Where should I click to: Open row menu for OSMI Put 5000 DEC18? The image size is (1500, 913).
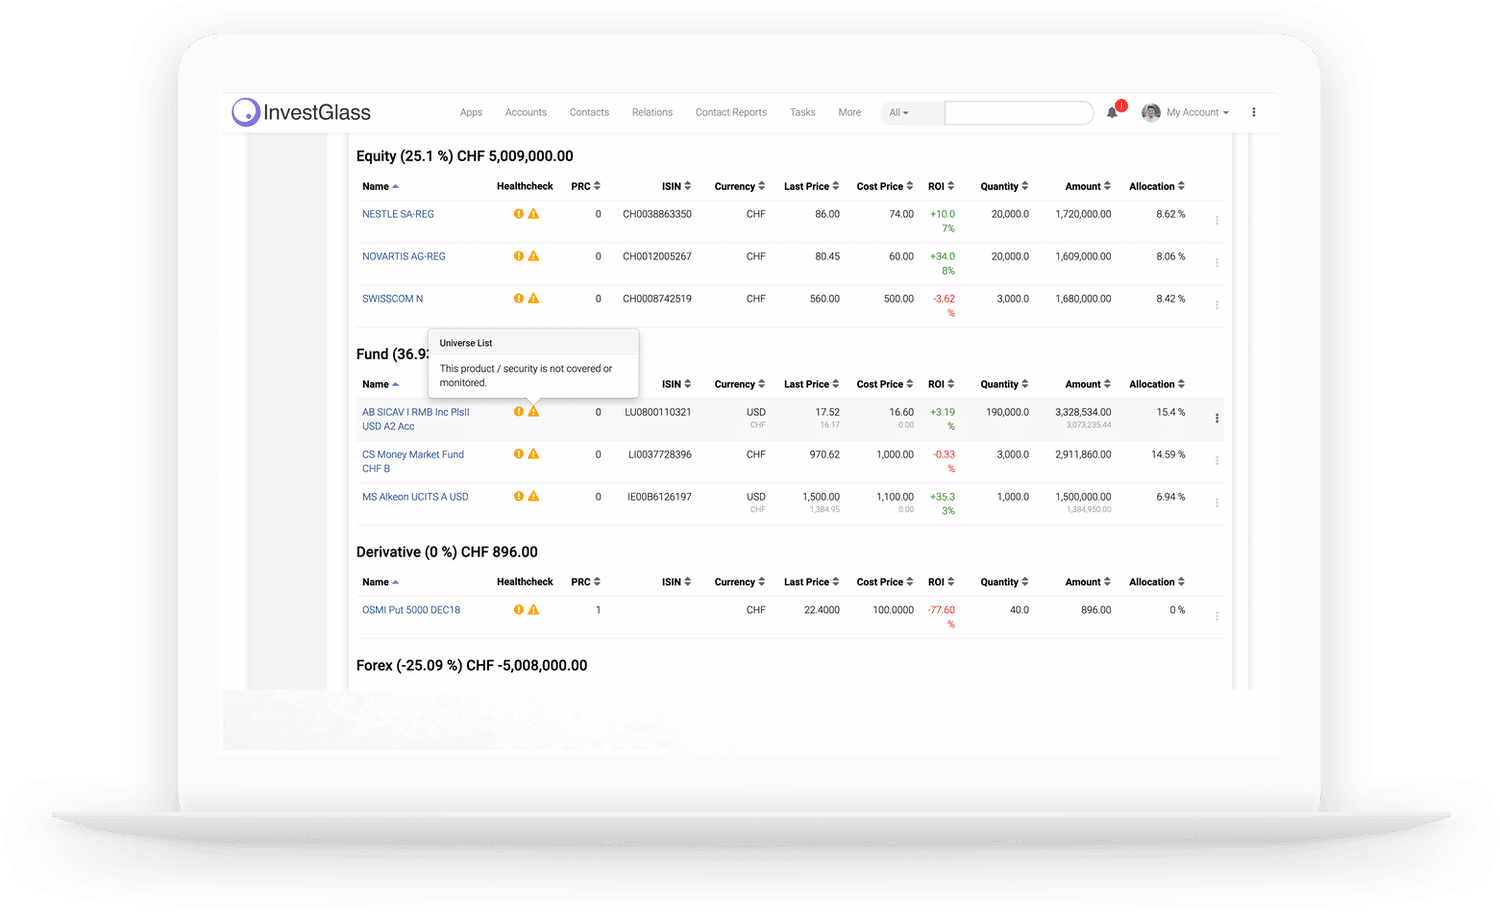coord(1217,616)
